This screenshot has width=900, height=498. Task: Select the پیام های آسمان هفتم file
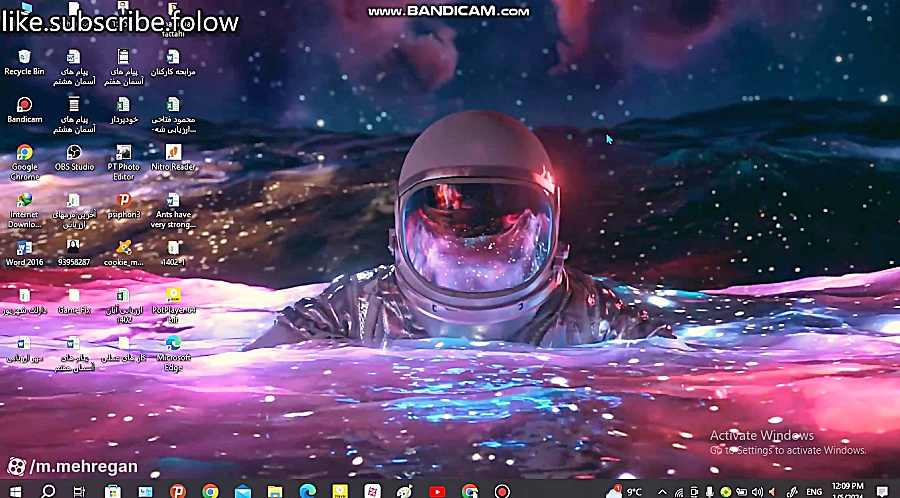click(123, 67)
